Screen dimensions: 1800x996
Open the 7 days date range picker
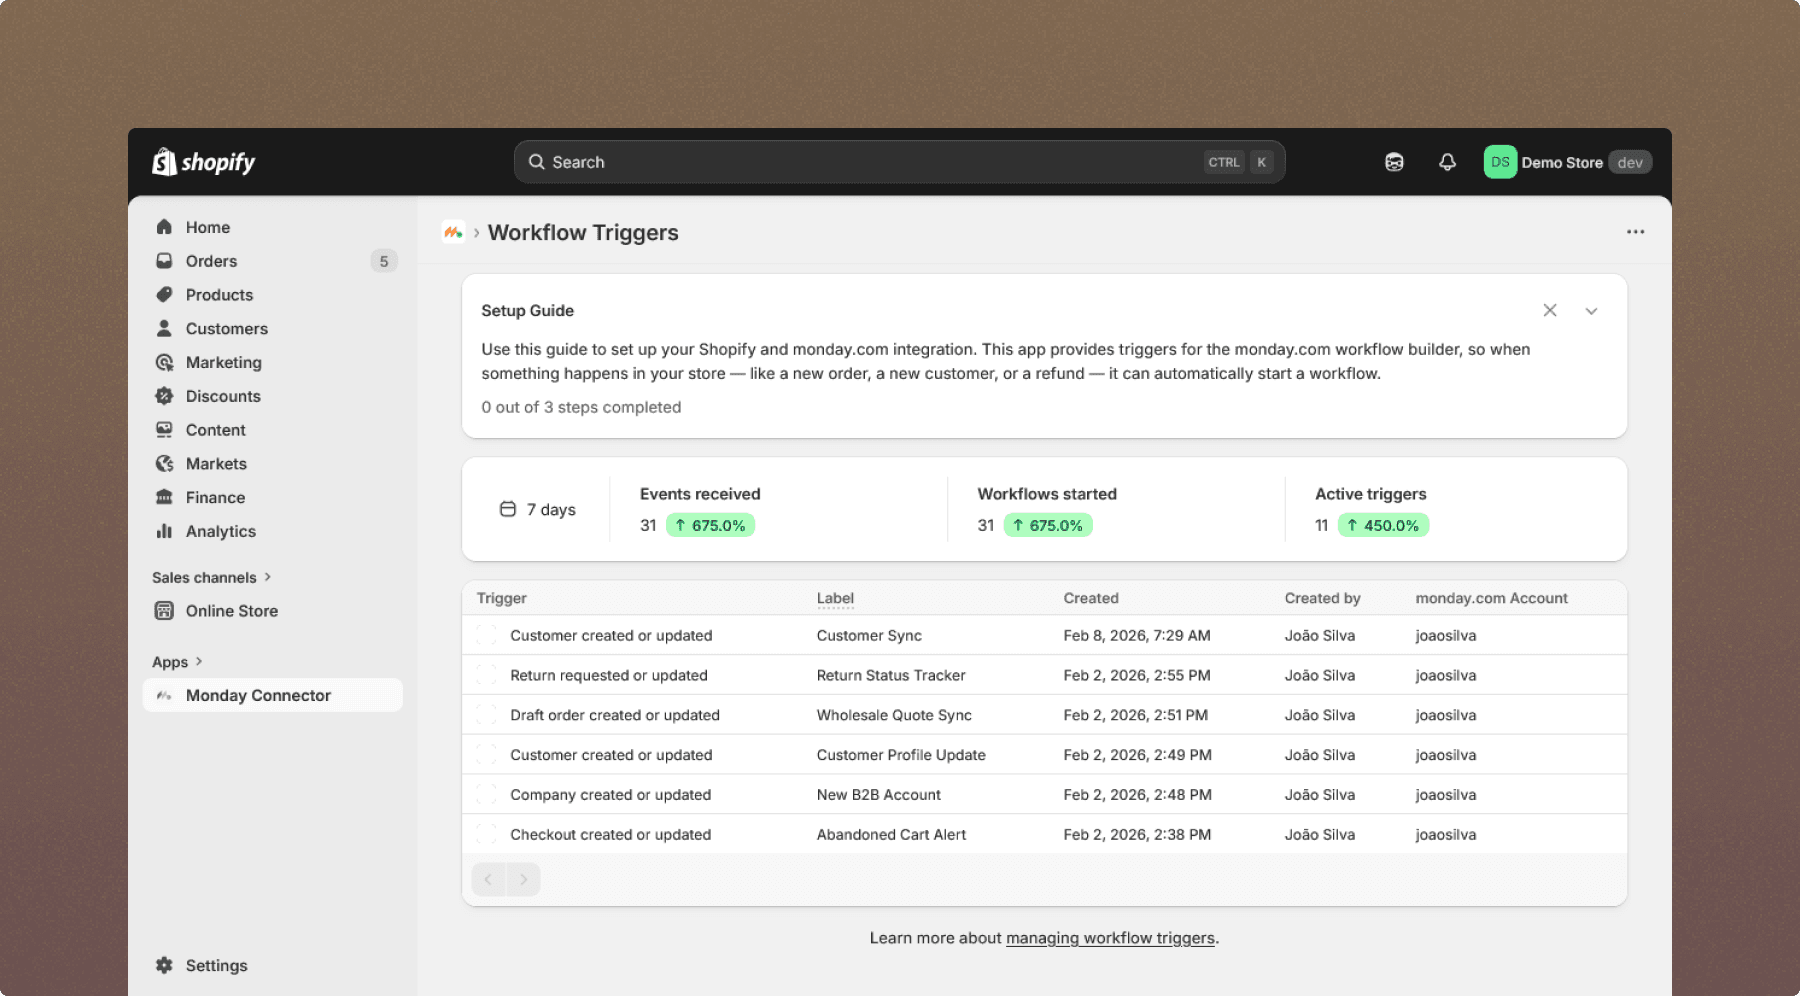pos(538,509)
